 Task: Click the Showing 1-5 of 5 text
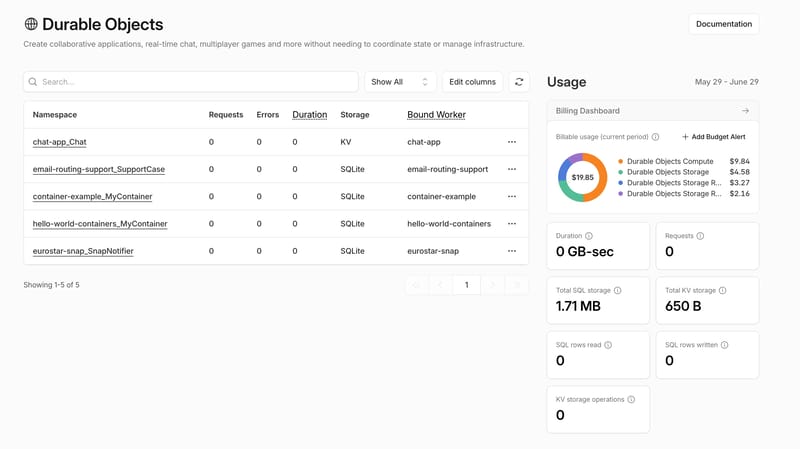pyautogui.click(x=52, y=285)
